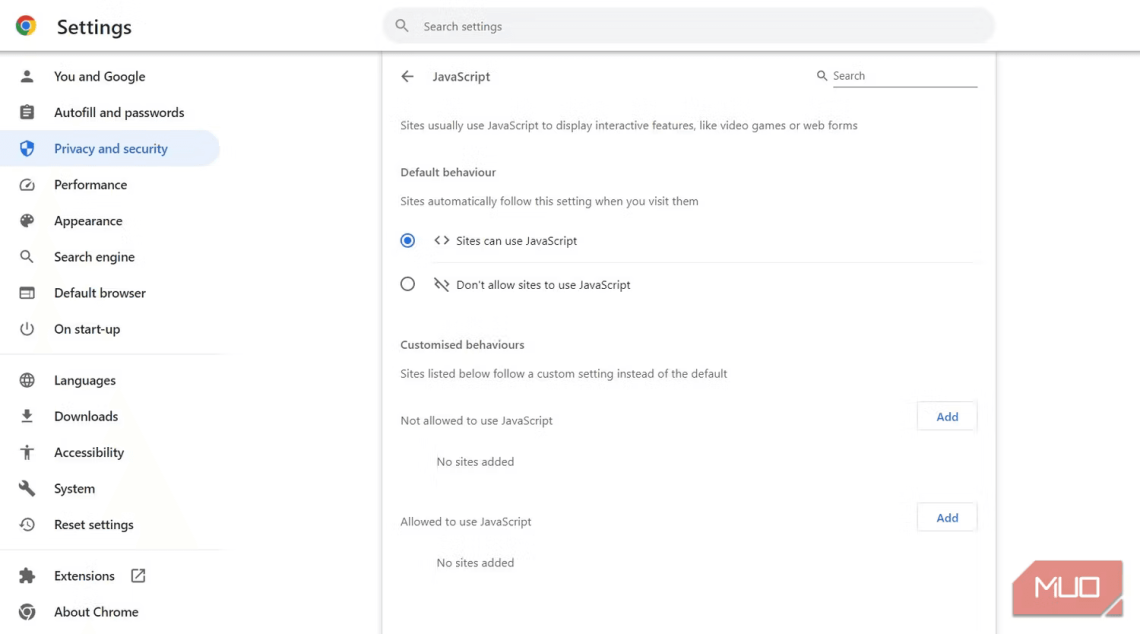Click the You and Google person icon
This screenshot has height=634, width=1140.
[x=27, y=76]
